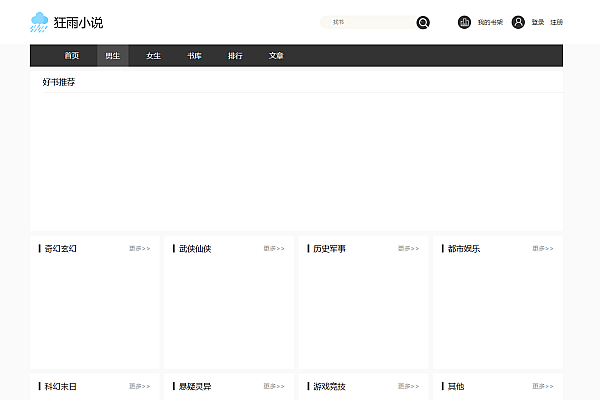
Task: Select the 男生 navigation tab
Action: point(113,56)
